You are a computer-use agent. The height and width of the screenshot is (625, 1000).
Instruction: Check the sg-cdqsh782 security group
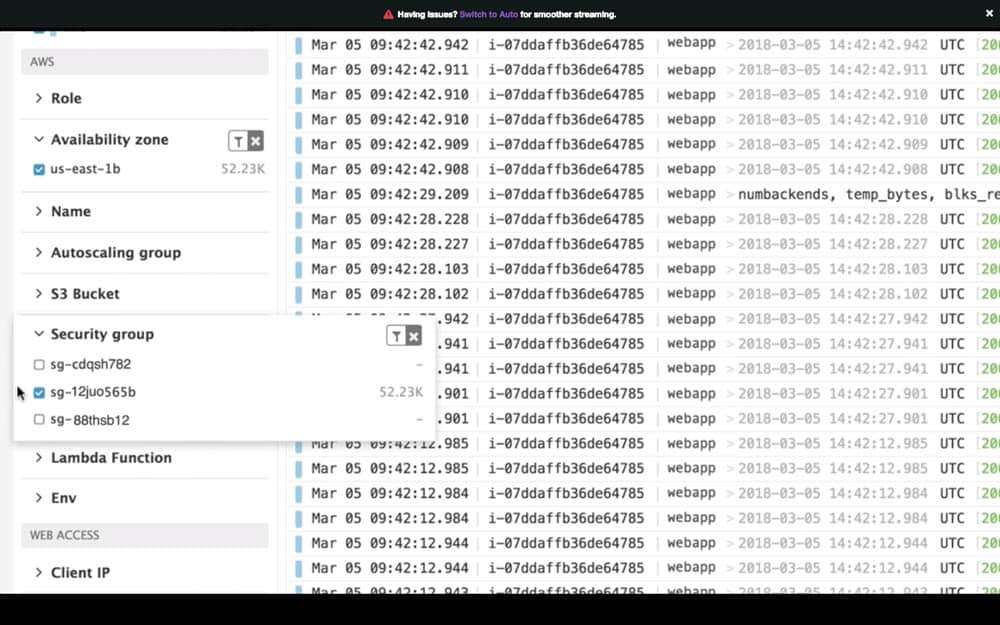click(39, 365)
